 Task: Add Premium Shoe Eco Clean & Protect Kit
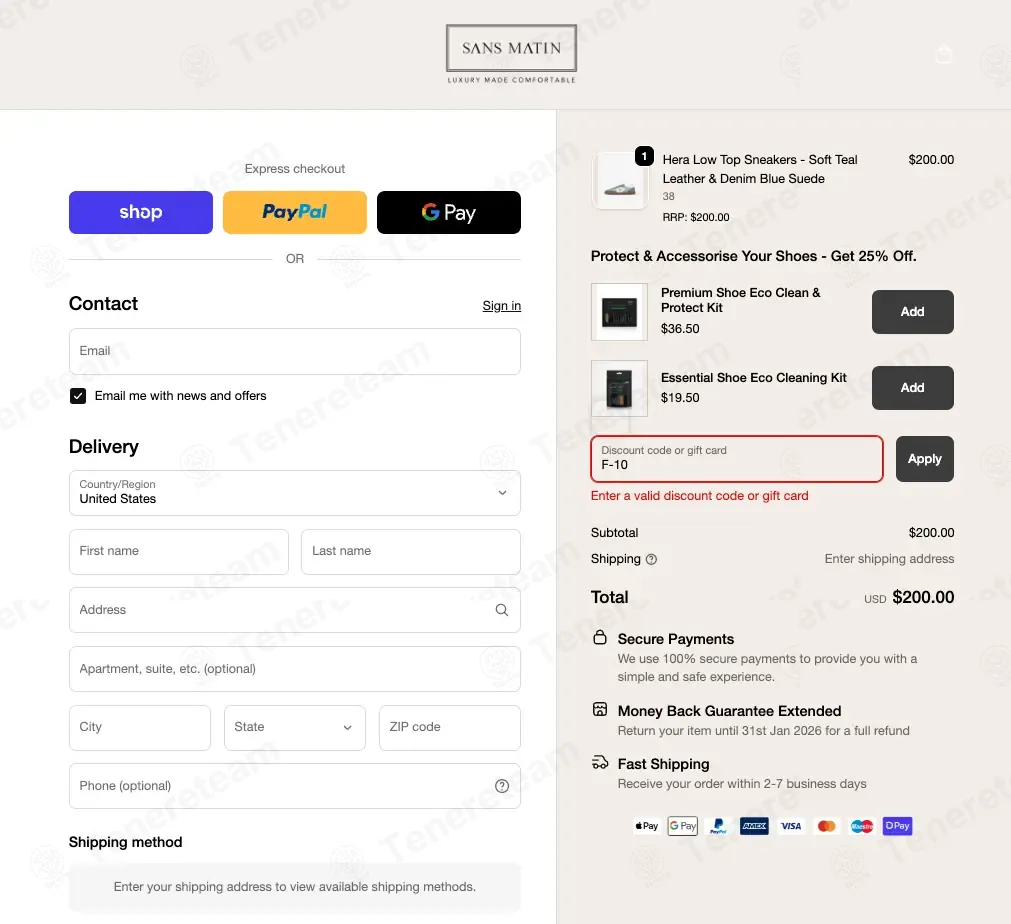click(912, 311)
